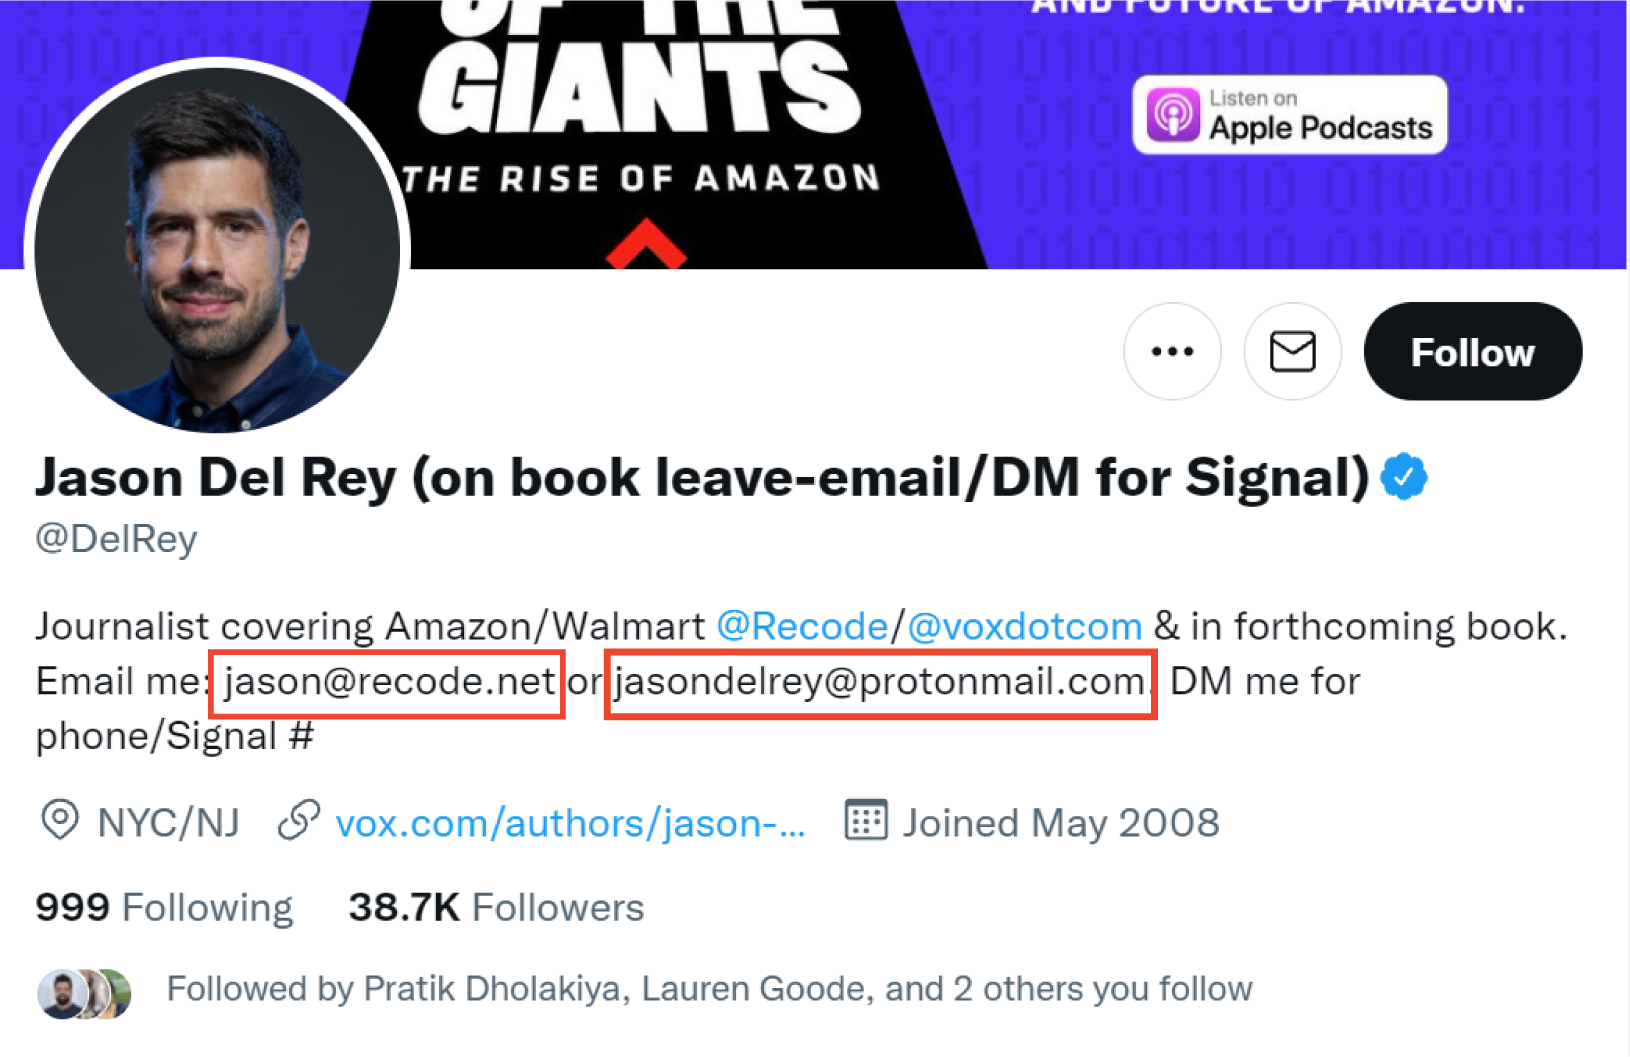Open the vox.com/authors/jason link
Screen dimensions: 1630x1057
(x=570, y=824)
